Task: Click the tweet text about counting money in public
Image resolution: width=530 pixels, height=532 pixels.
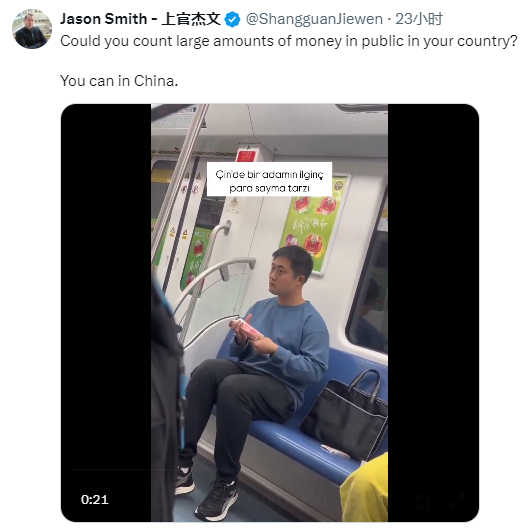Action: click(x=289, y=41)
